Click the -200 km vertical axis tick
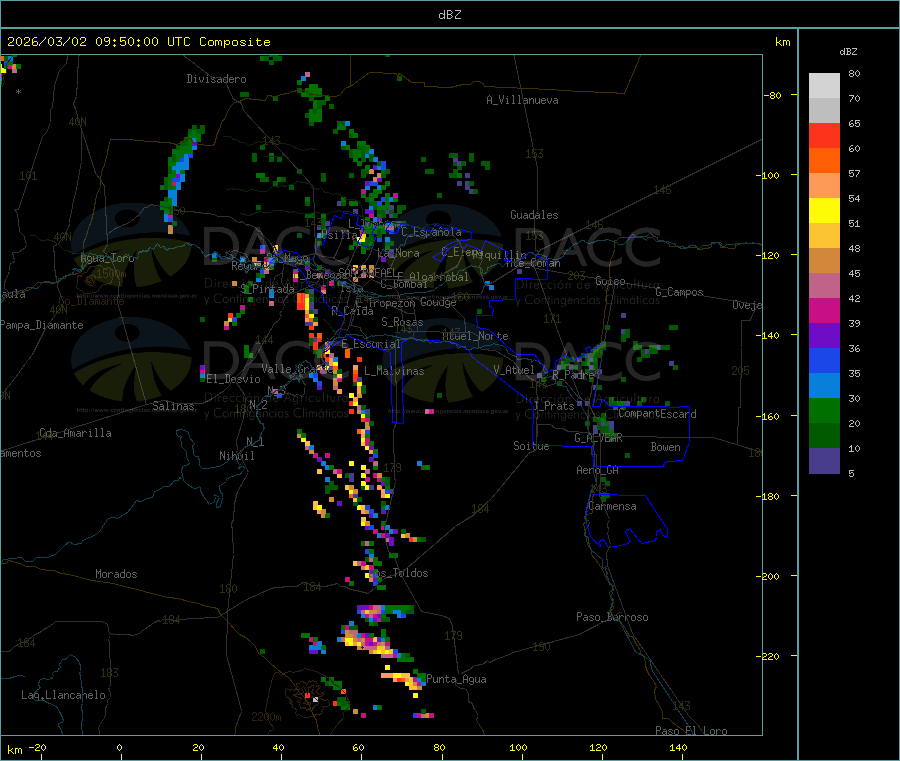This screenshot has height=761, width=900. pyautogui.click(x=768, y=576)
